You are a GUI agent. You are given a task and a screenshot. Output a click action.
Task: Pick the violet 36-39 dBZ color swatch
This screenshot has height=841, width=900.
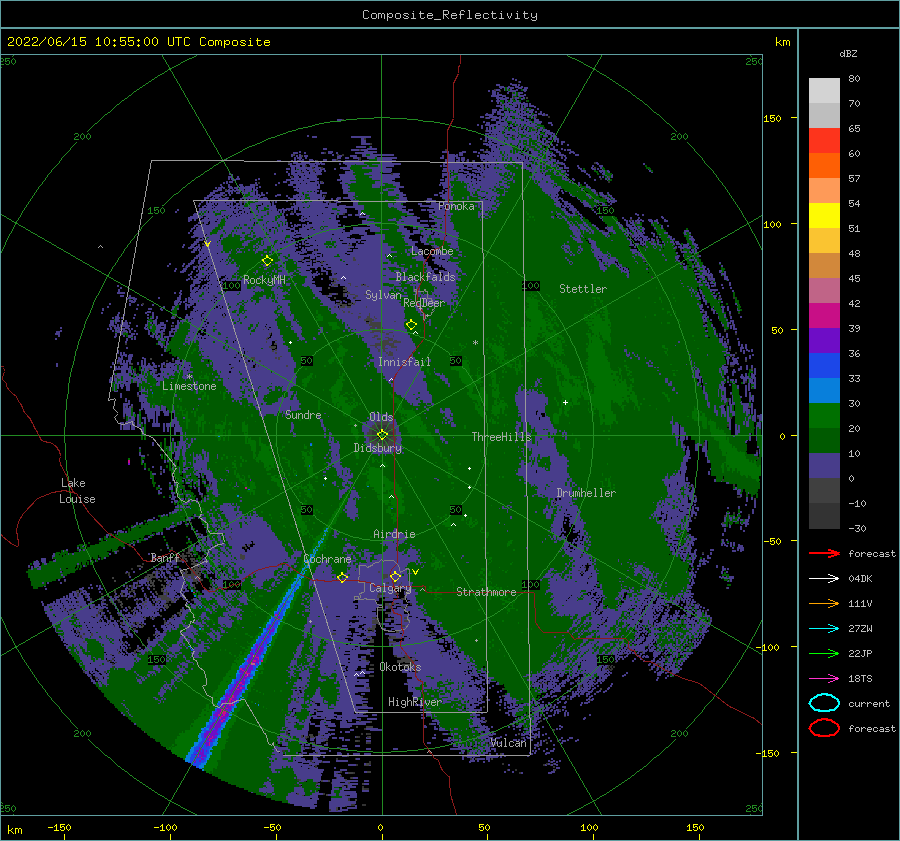click(824, 340)
